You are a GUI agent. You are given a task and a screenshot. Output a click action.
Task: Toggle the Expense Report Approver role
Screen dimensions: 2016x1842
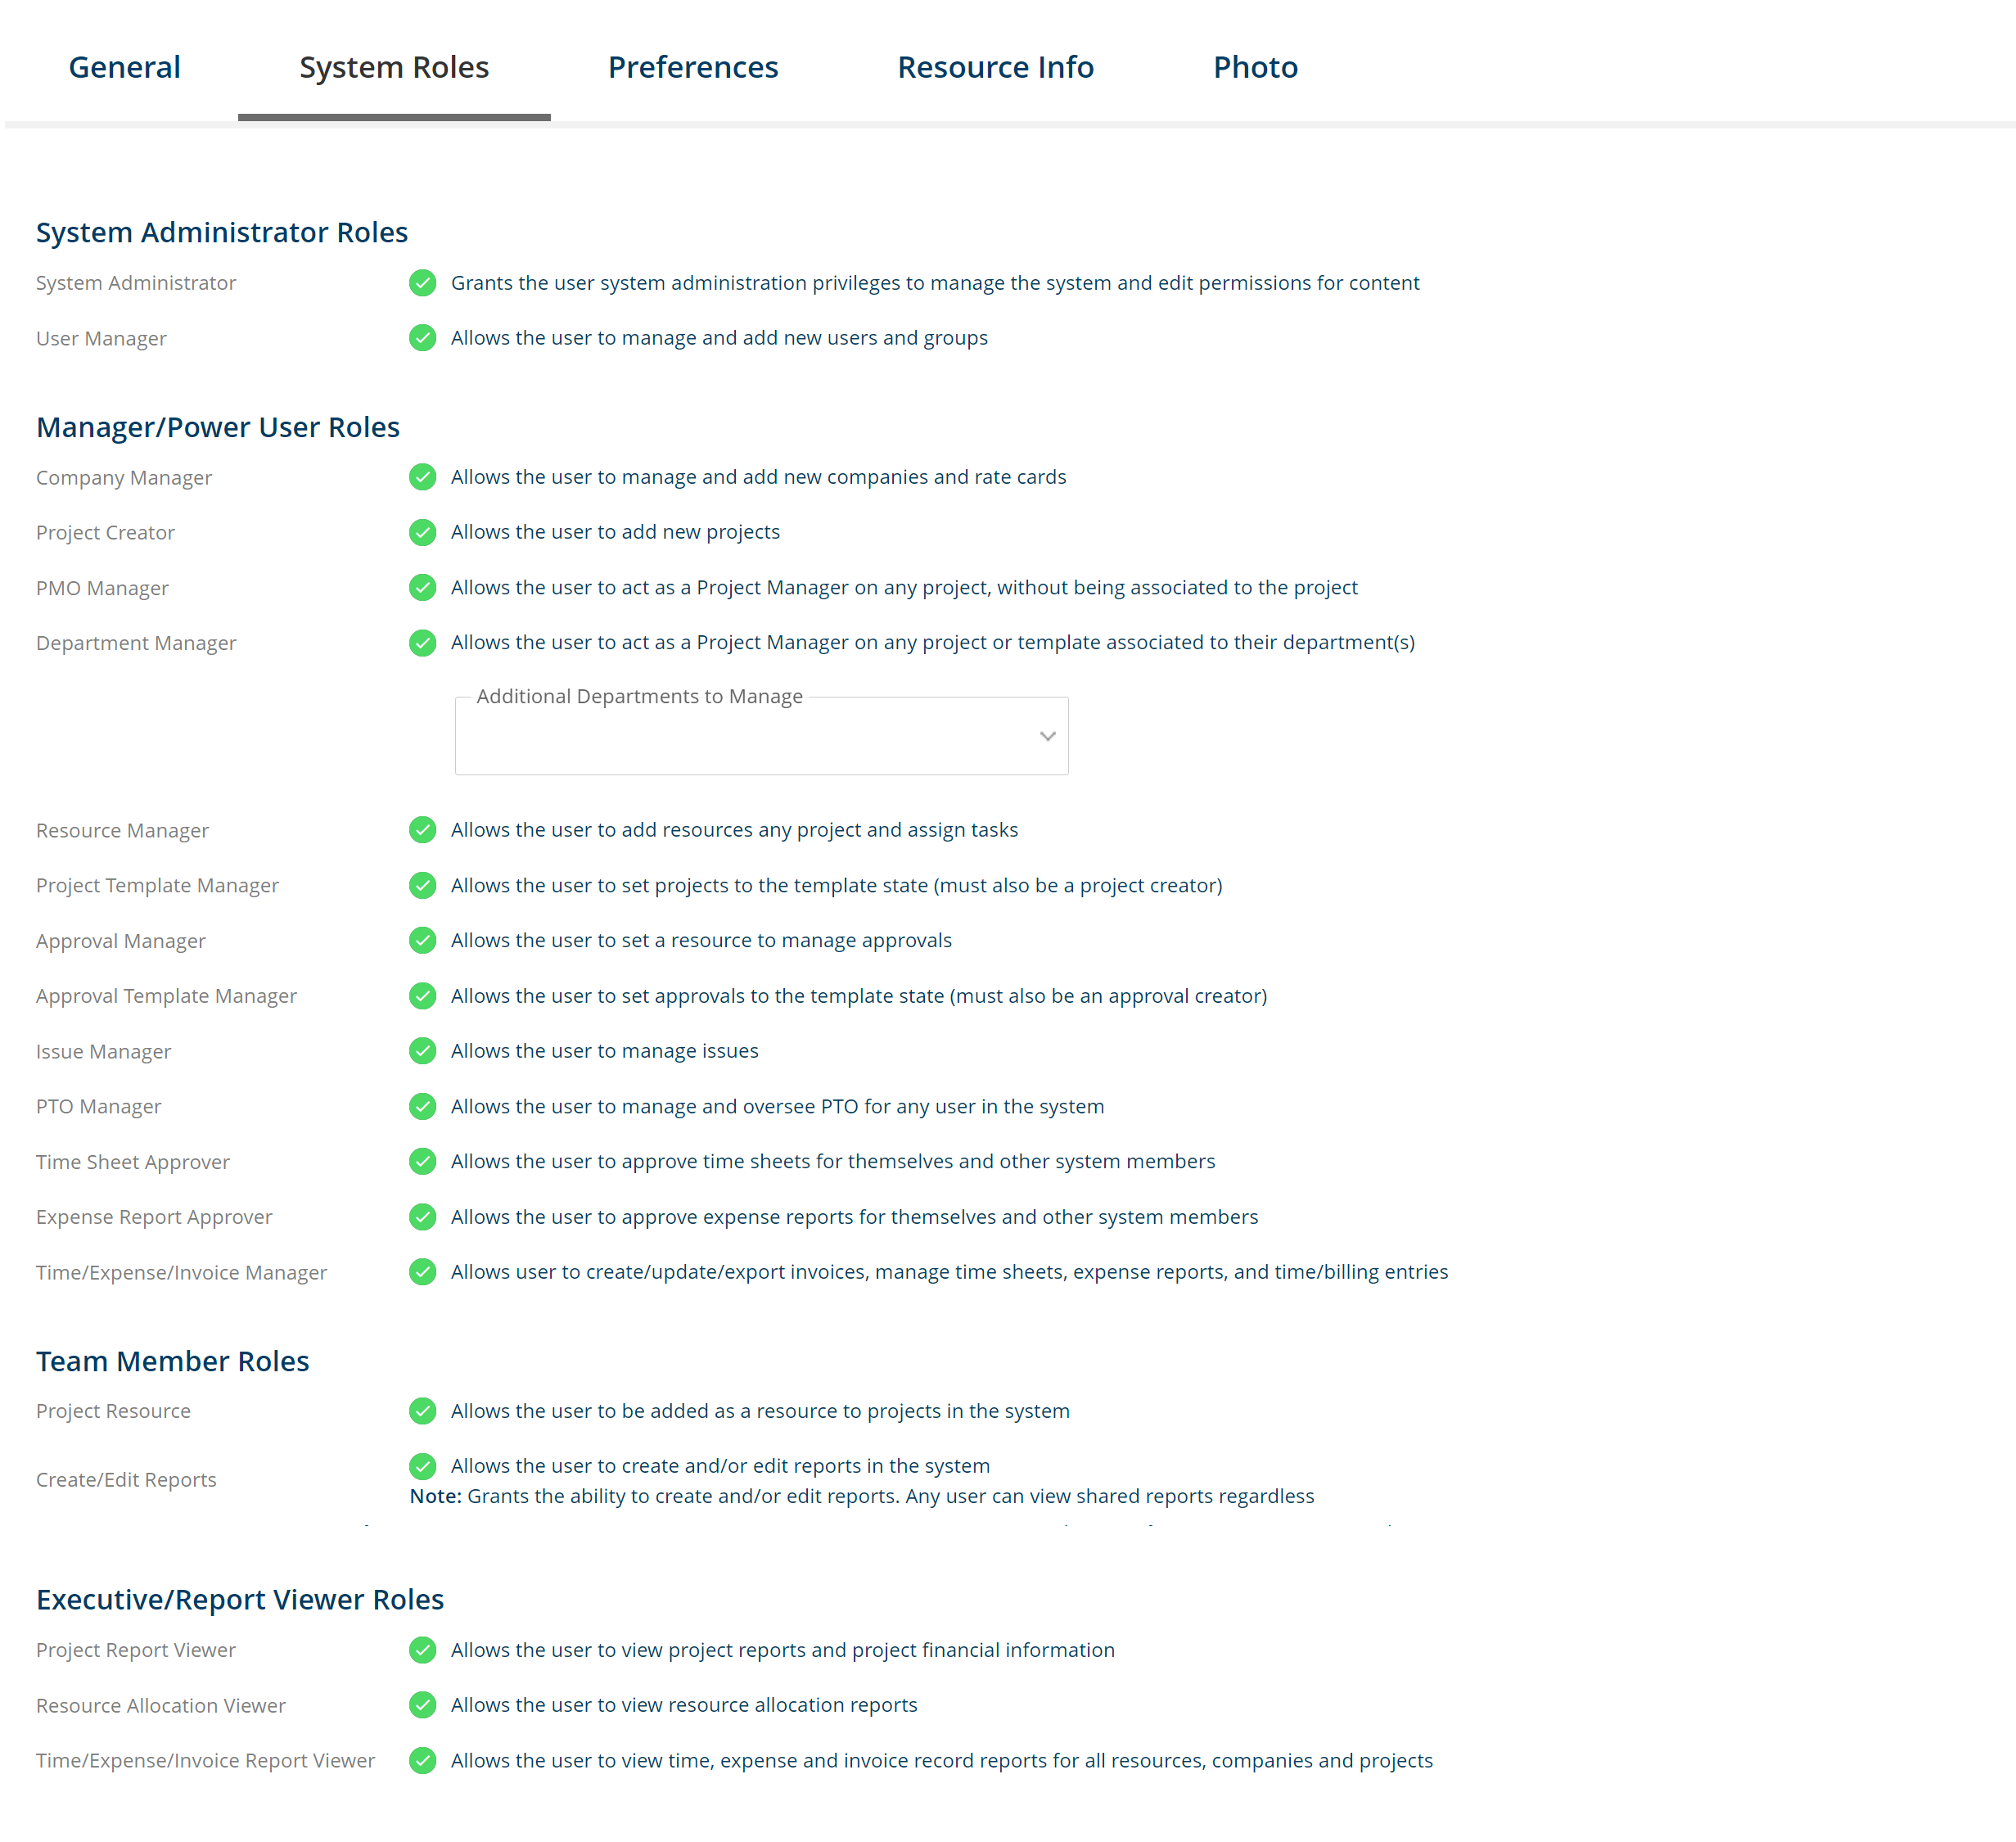tap(422, 1217)
